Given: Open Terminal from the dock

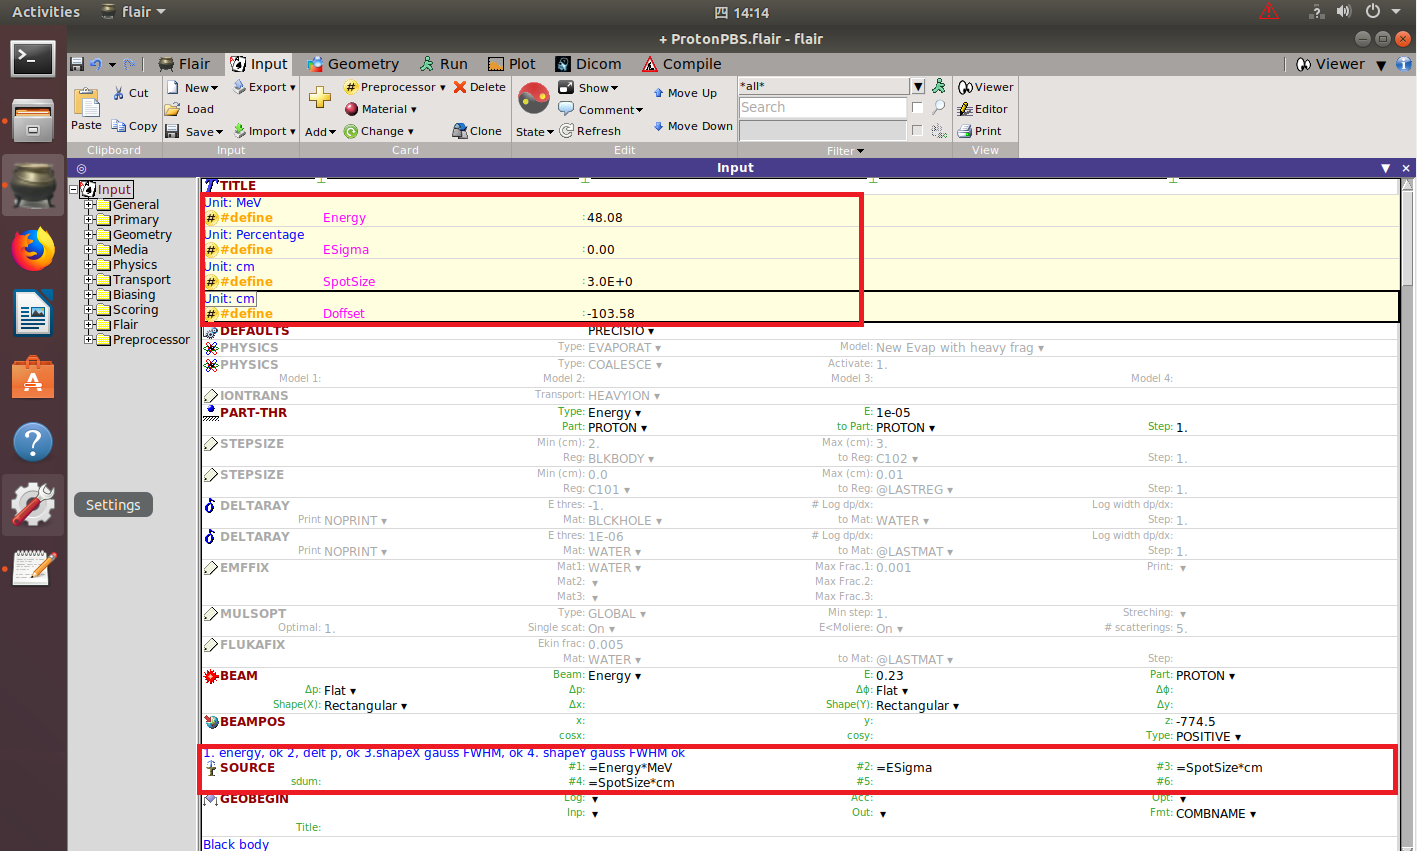Looking at the screenshot, I should tap(33, 59).
